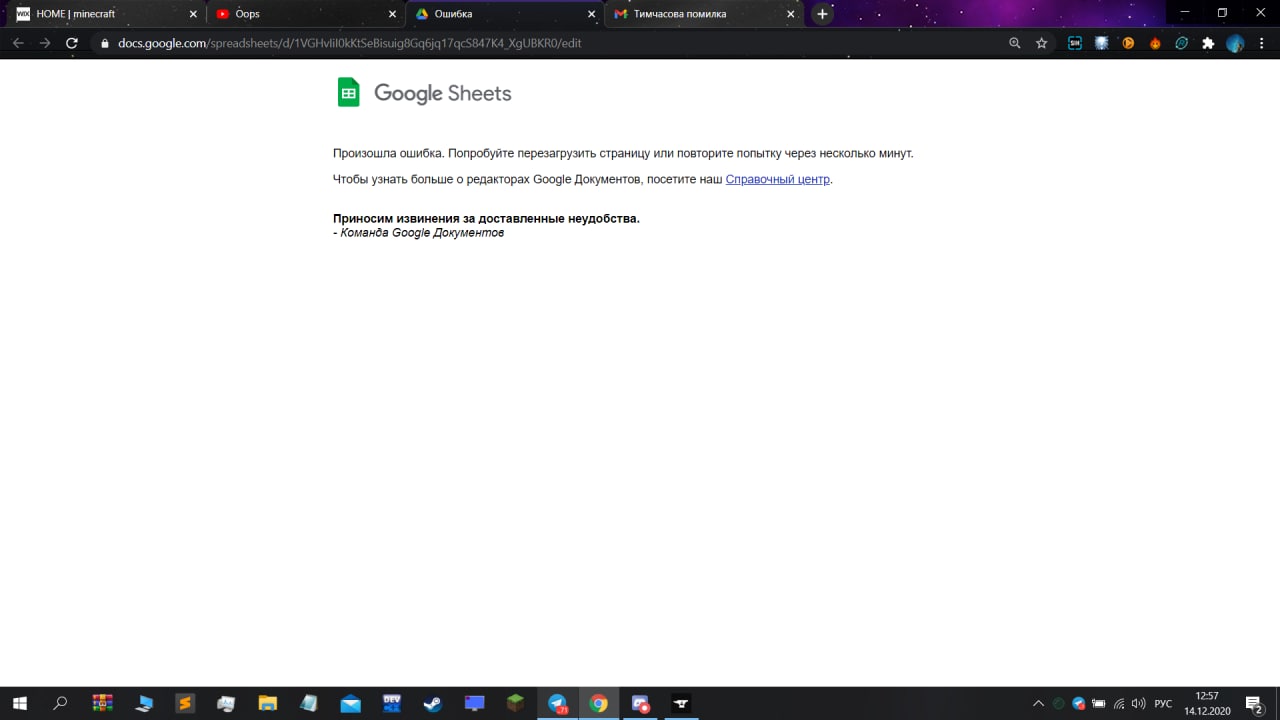The image size is (1280, 720).
Task: Click the orange play-button extension icon
Action: (1128, 43)
